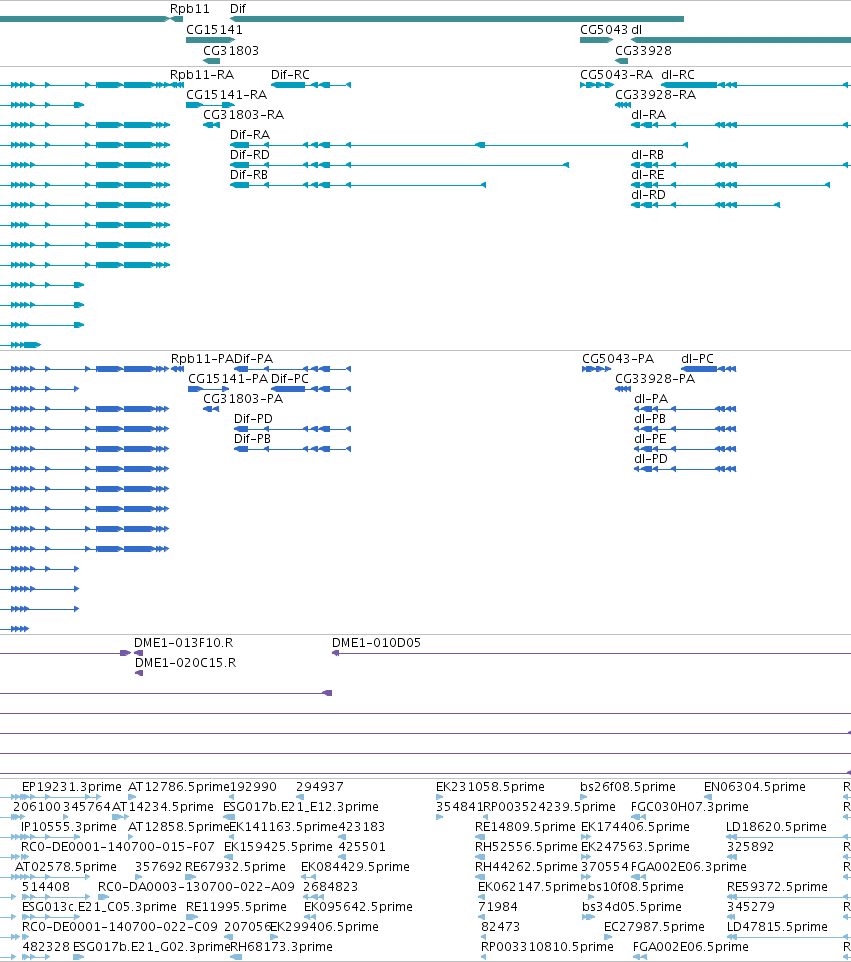This screenshot has height=962, width=851.
Task: Click EST EK095642.5prime
Action: 358,906
